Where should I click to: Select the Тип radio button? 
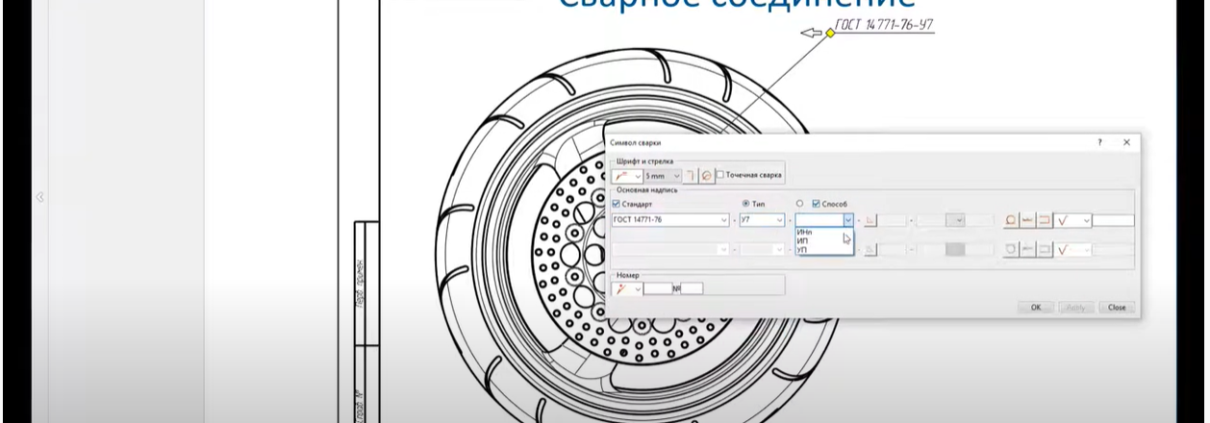pyautogui.click(x=746, y=204)
